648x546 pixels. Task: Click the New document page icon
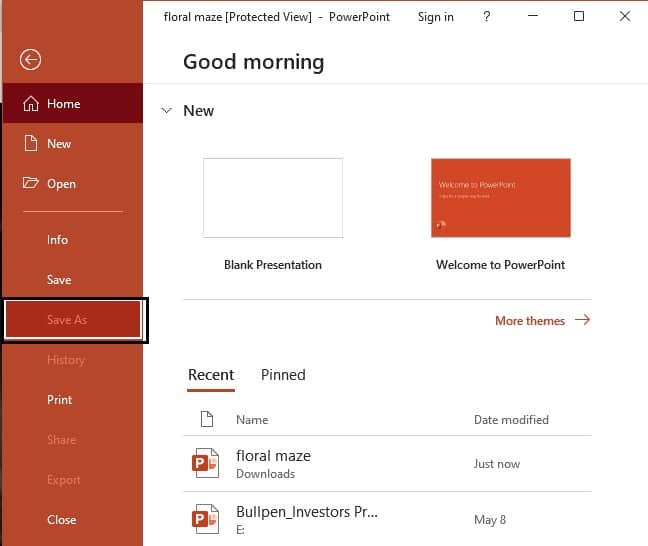click(x=31, y=143)
